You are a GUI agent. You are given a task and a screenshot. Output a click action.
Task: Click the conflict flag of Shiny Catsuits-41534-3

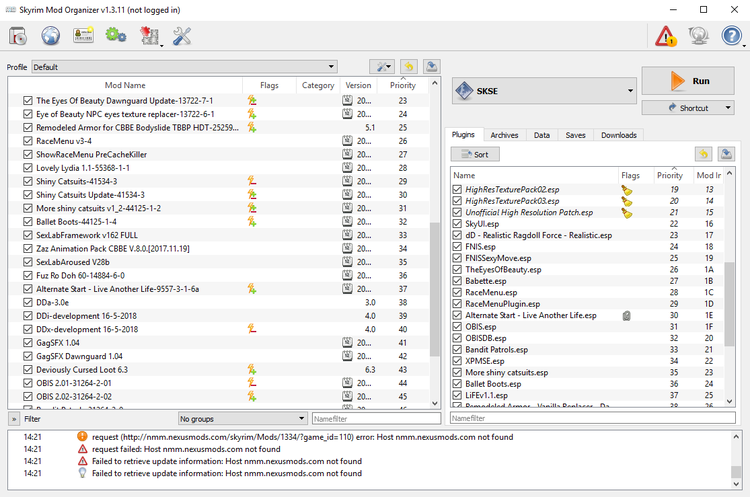coord(252,181)
